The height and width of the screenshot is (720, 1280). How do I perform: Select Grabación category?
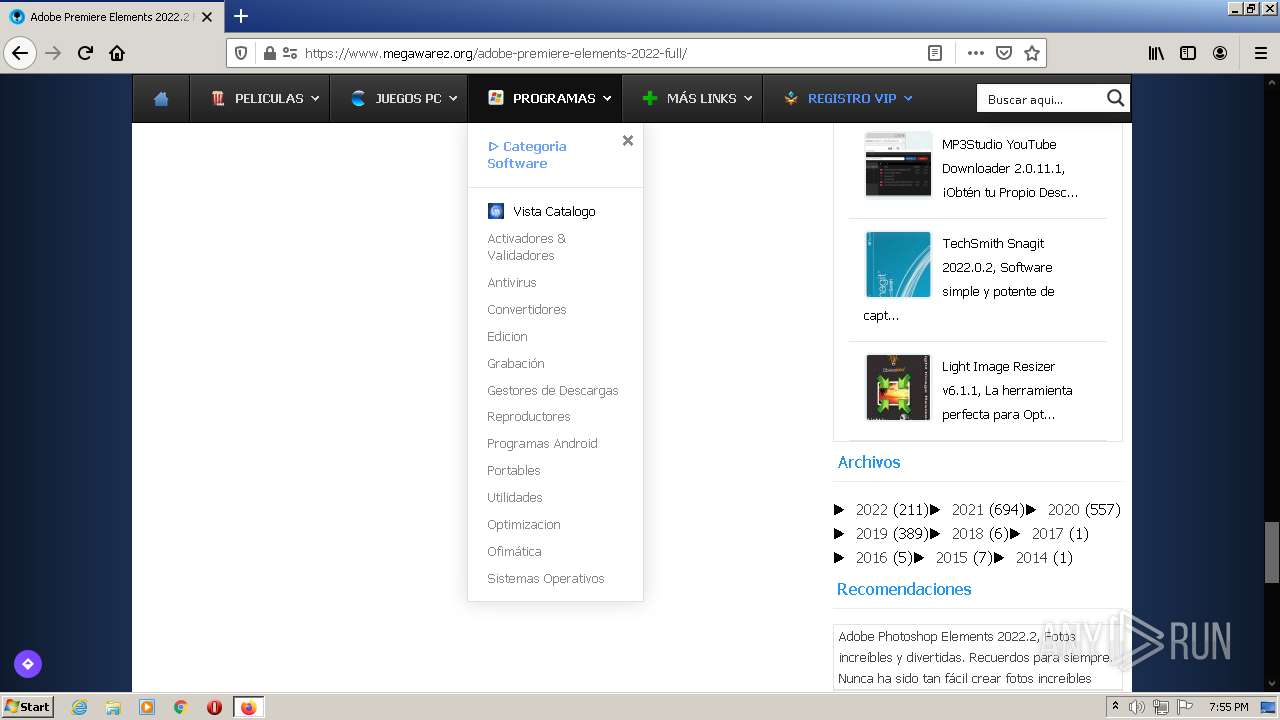pyautogui.click(x=516, y=363)
